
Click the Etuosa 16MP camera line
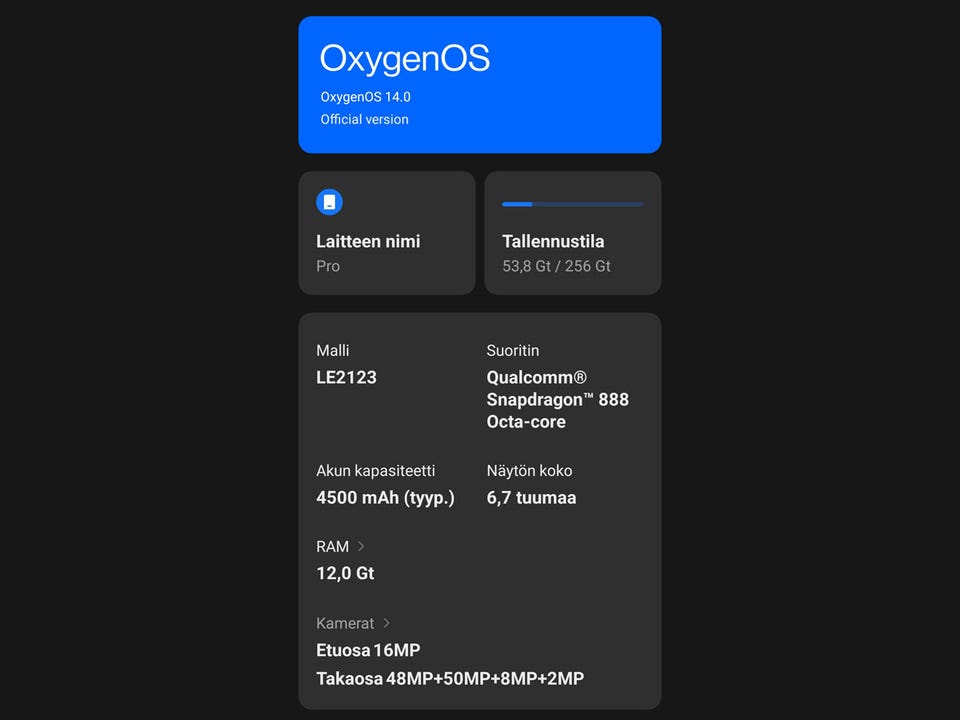368,650
